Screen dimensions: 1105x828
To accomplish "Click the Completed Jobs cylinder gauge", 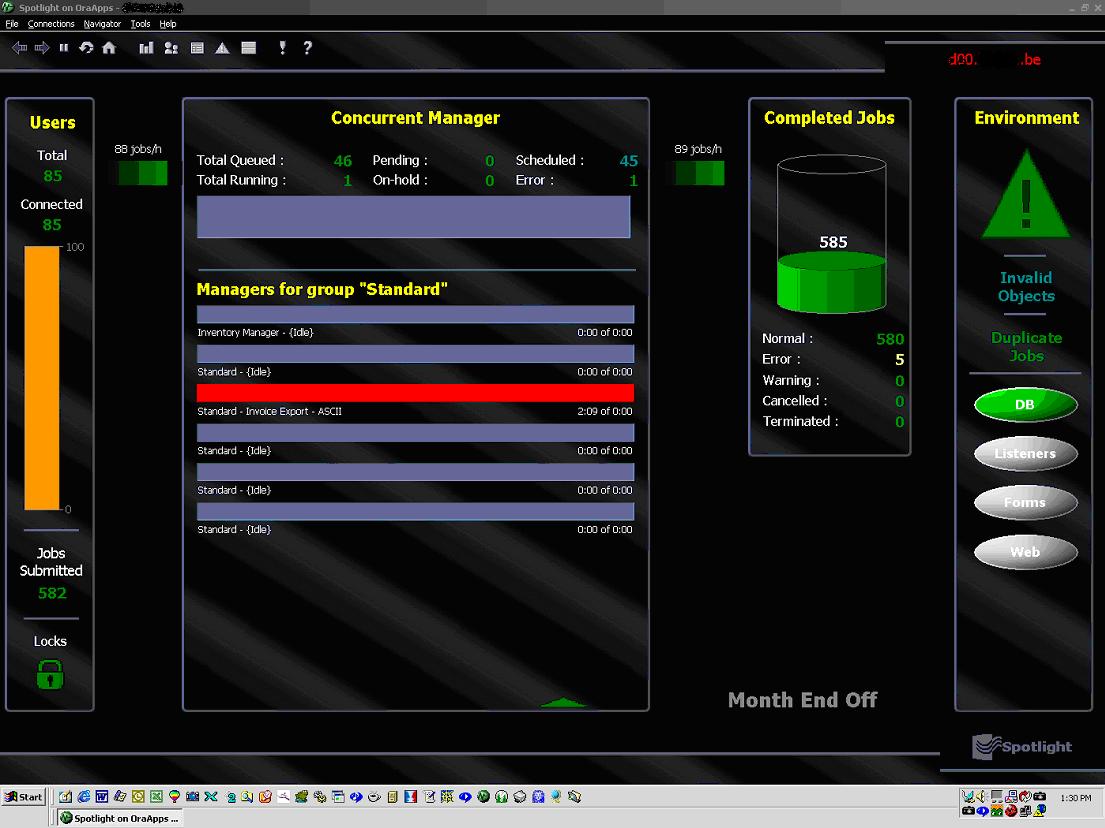I will coord(832,234).
